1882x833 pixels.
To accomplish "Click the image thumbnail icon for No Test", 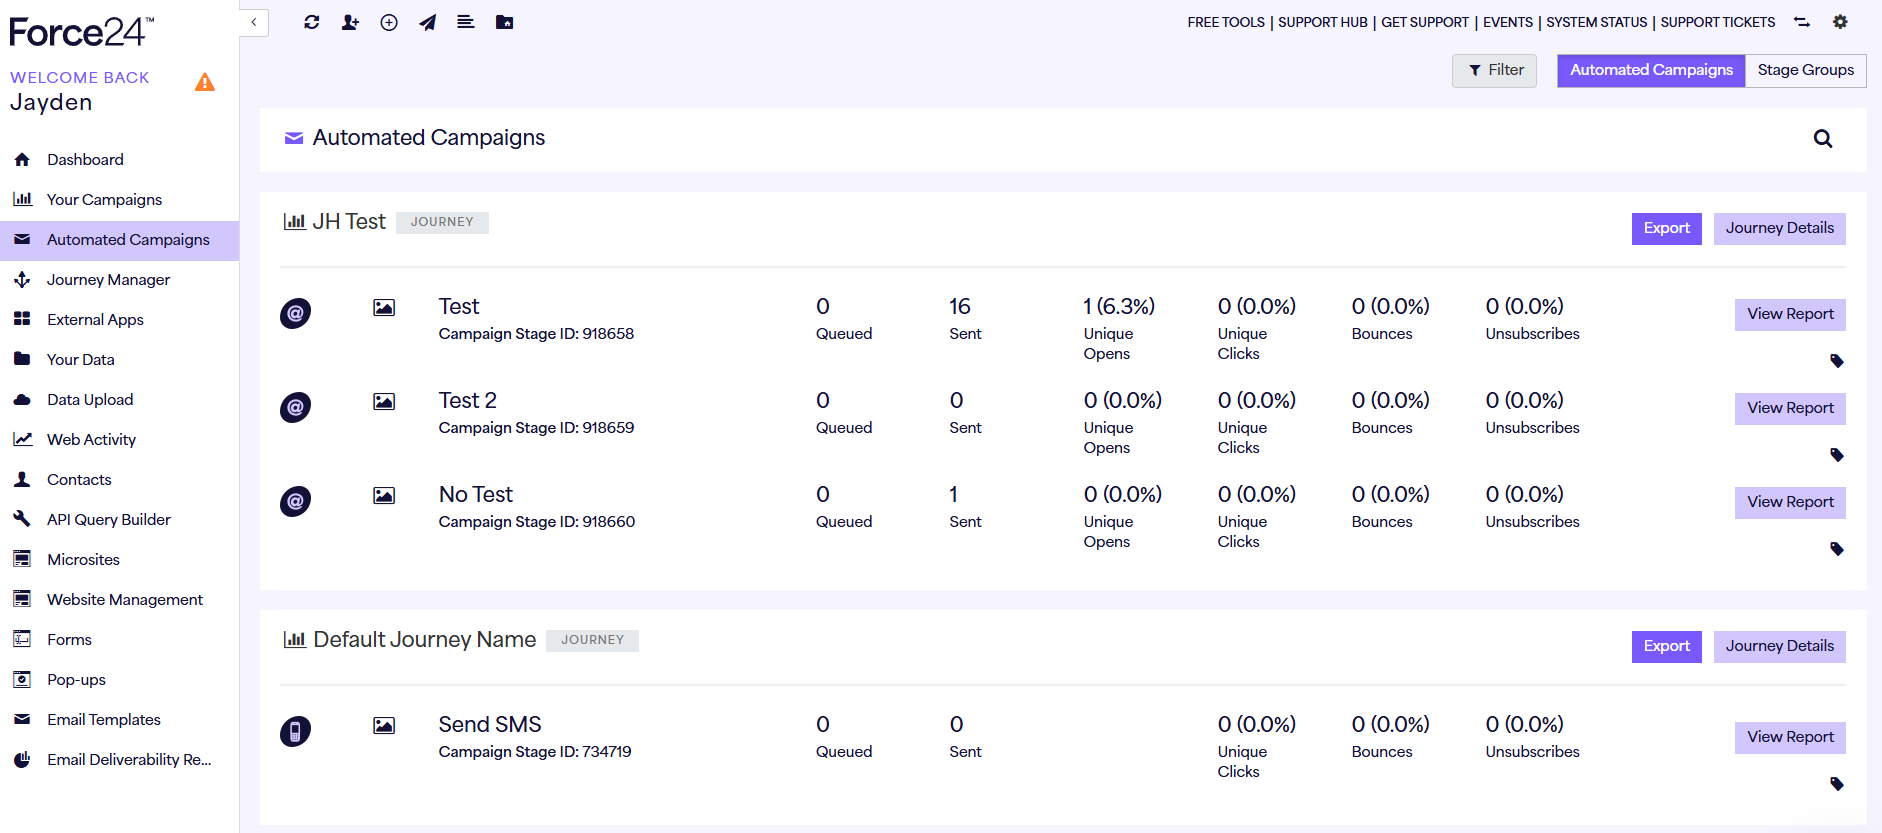I will click(384, 496).
